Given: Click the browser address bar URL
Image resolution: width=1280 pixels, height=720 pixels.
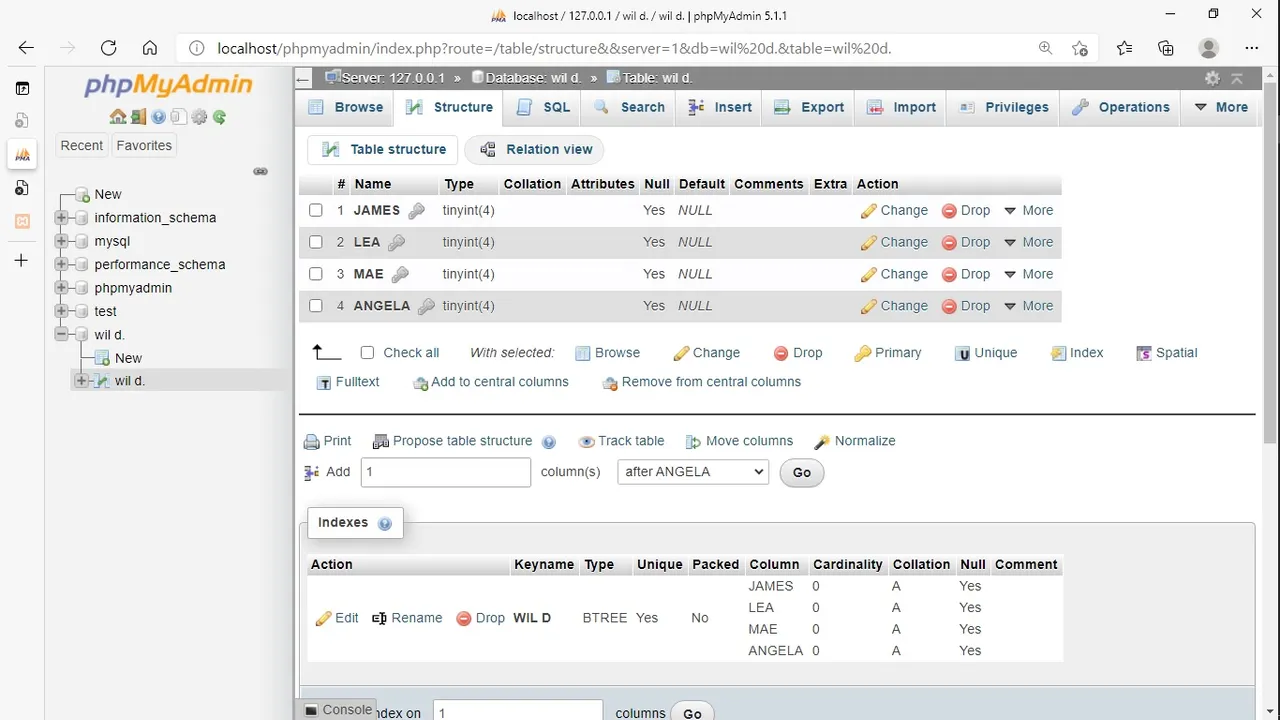Looking at the screenshot, I should (x=554, y=48).
